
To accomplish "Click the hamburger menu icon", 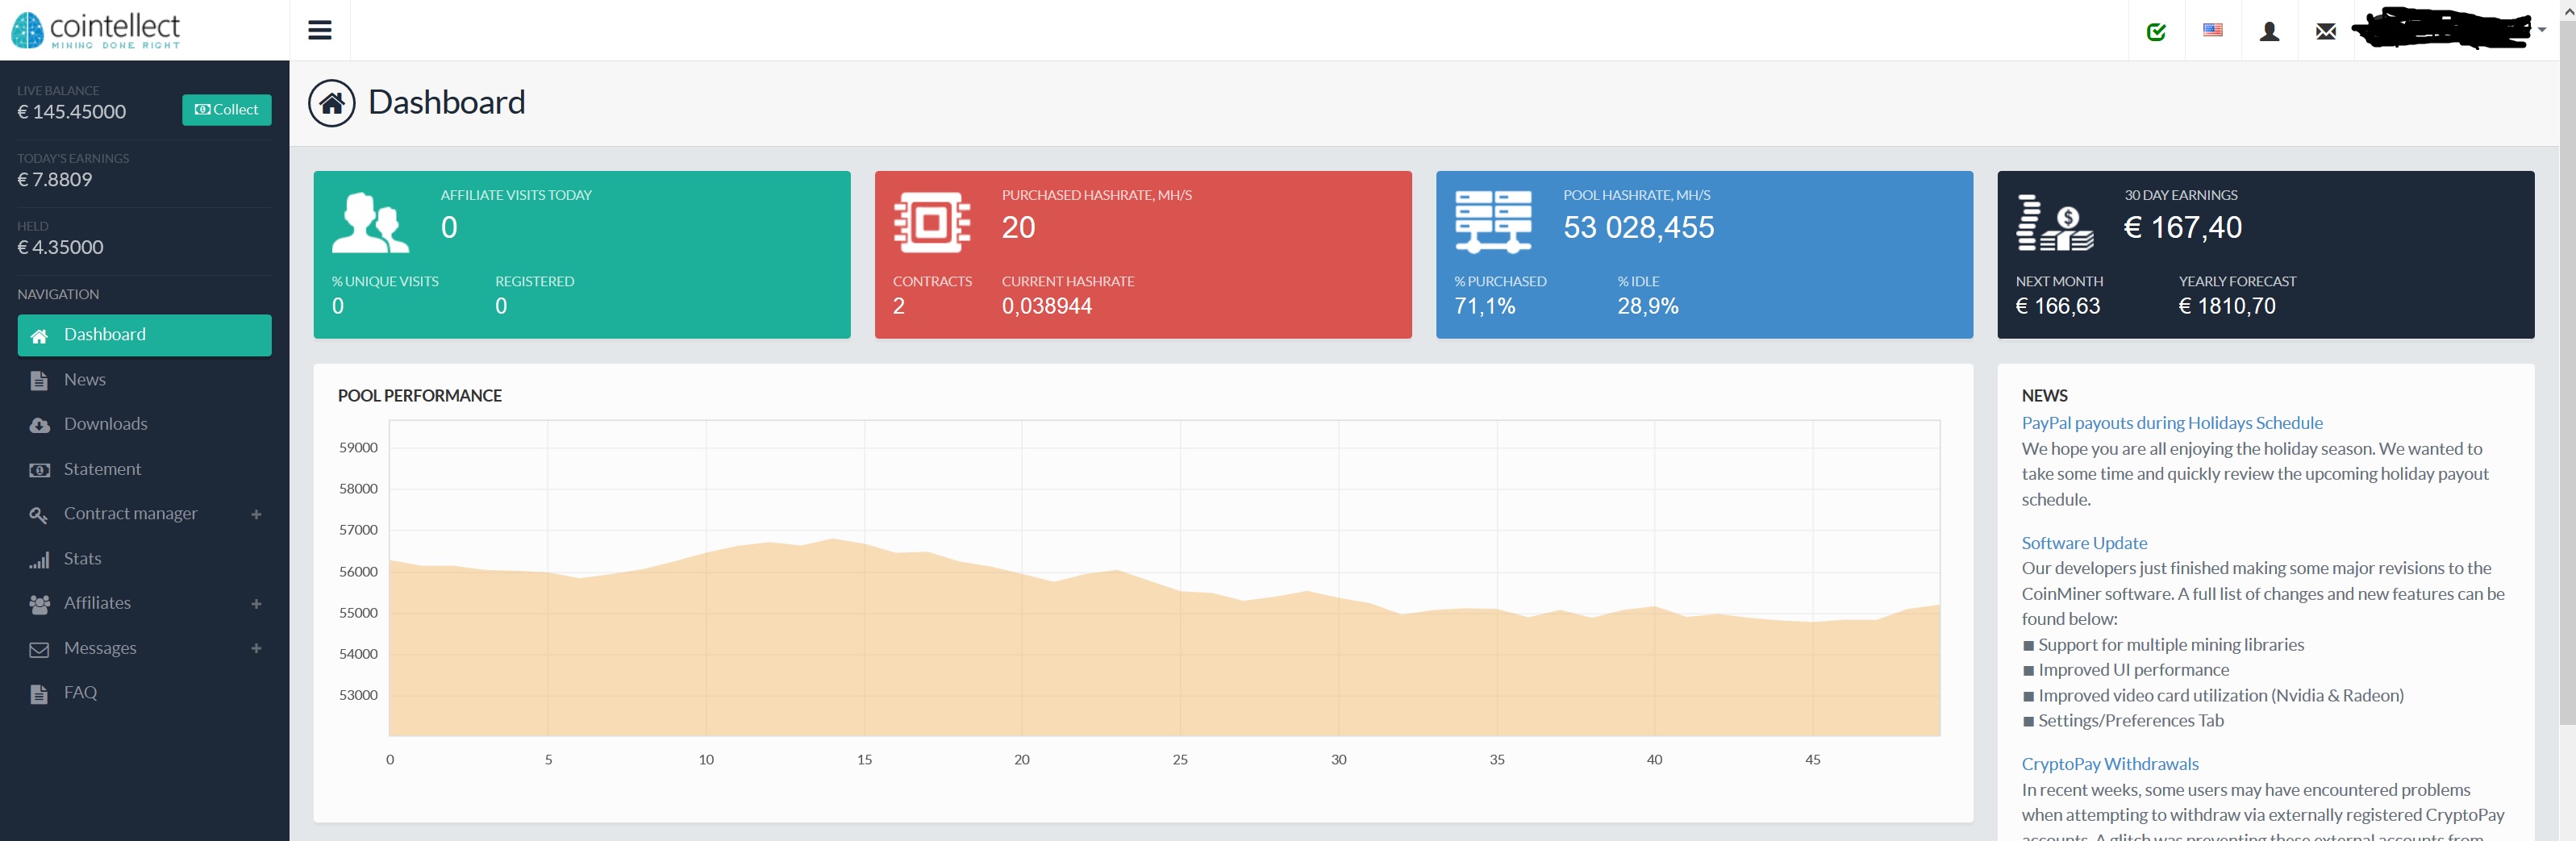I will [319, 30].
